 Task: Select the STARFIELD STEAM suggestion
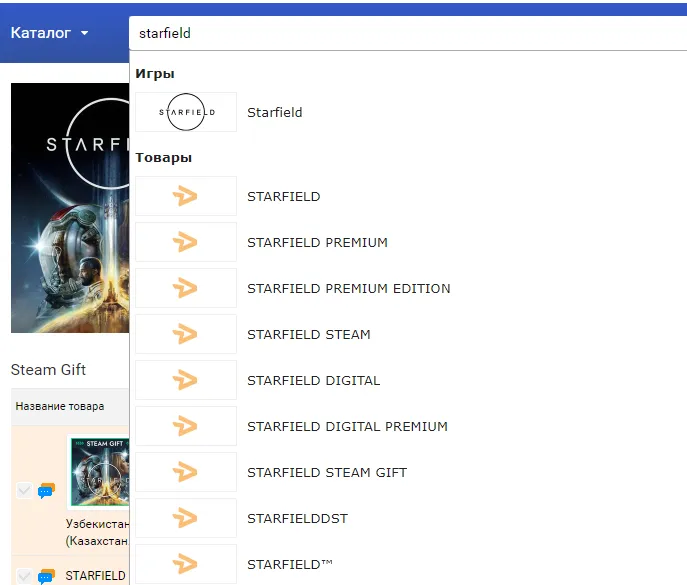(309, 334)
